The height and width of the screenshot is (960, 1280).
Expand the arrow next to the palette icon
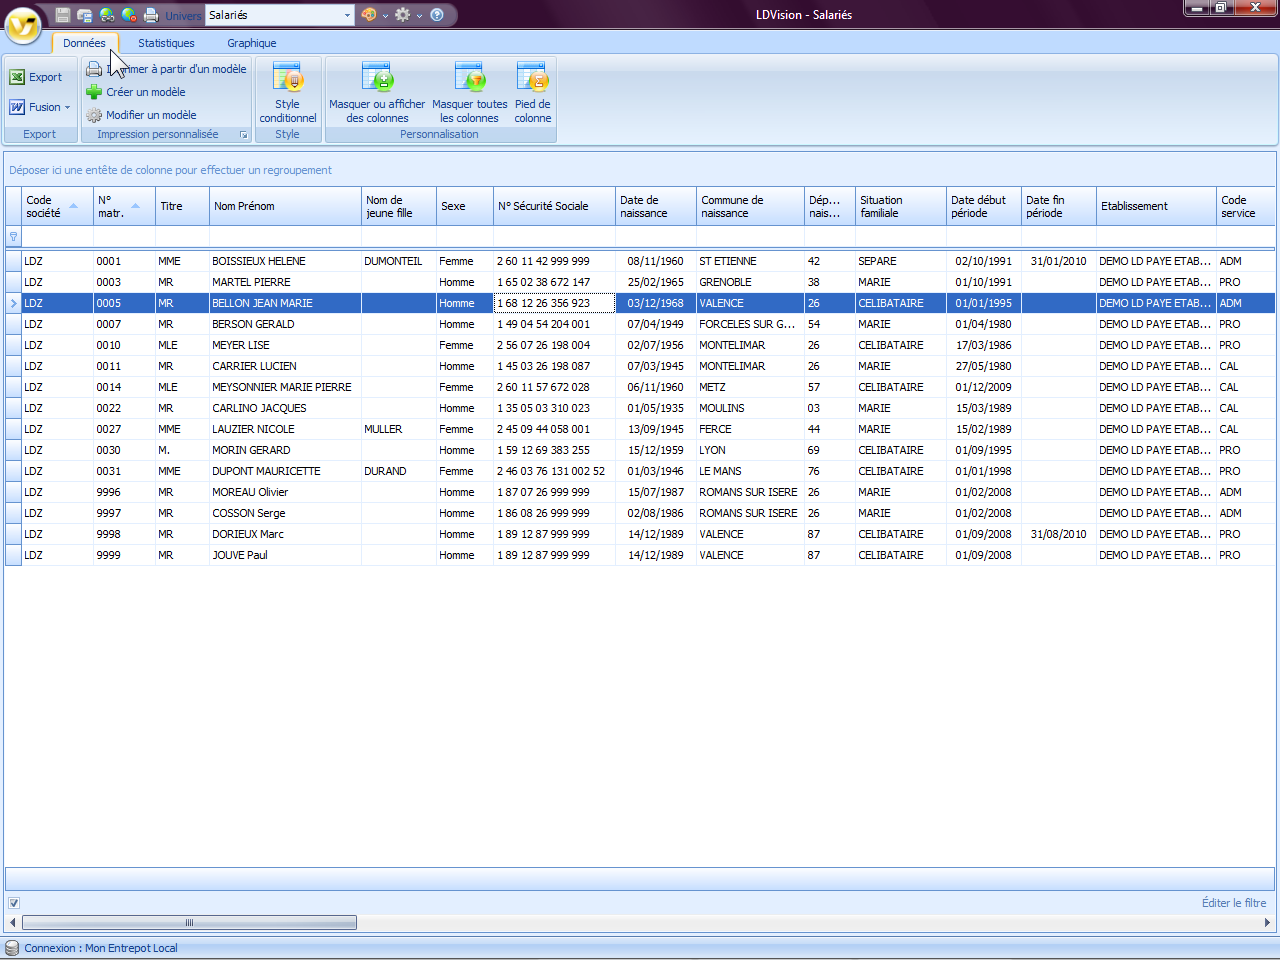coord(385,16)
